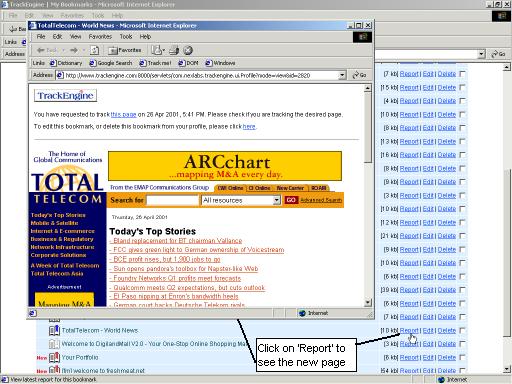This screenshot has width=512, height=384.
Task: Click the popup window vertical scrollbar thumb
Action: coord(368,127)
